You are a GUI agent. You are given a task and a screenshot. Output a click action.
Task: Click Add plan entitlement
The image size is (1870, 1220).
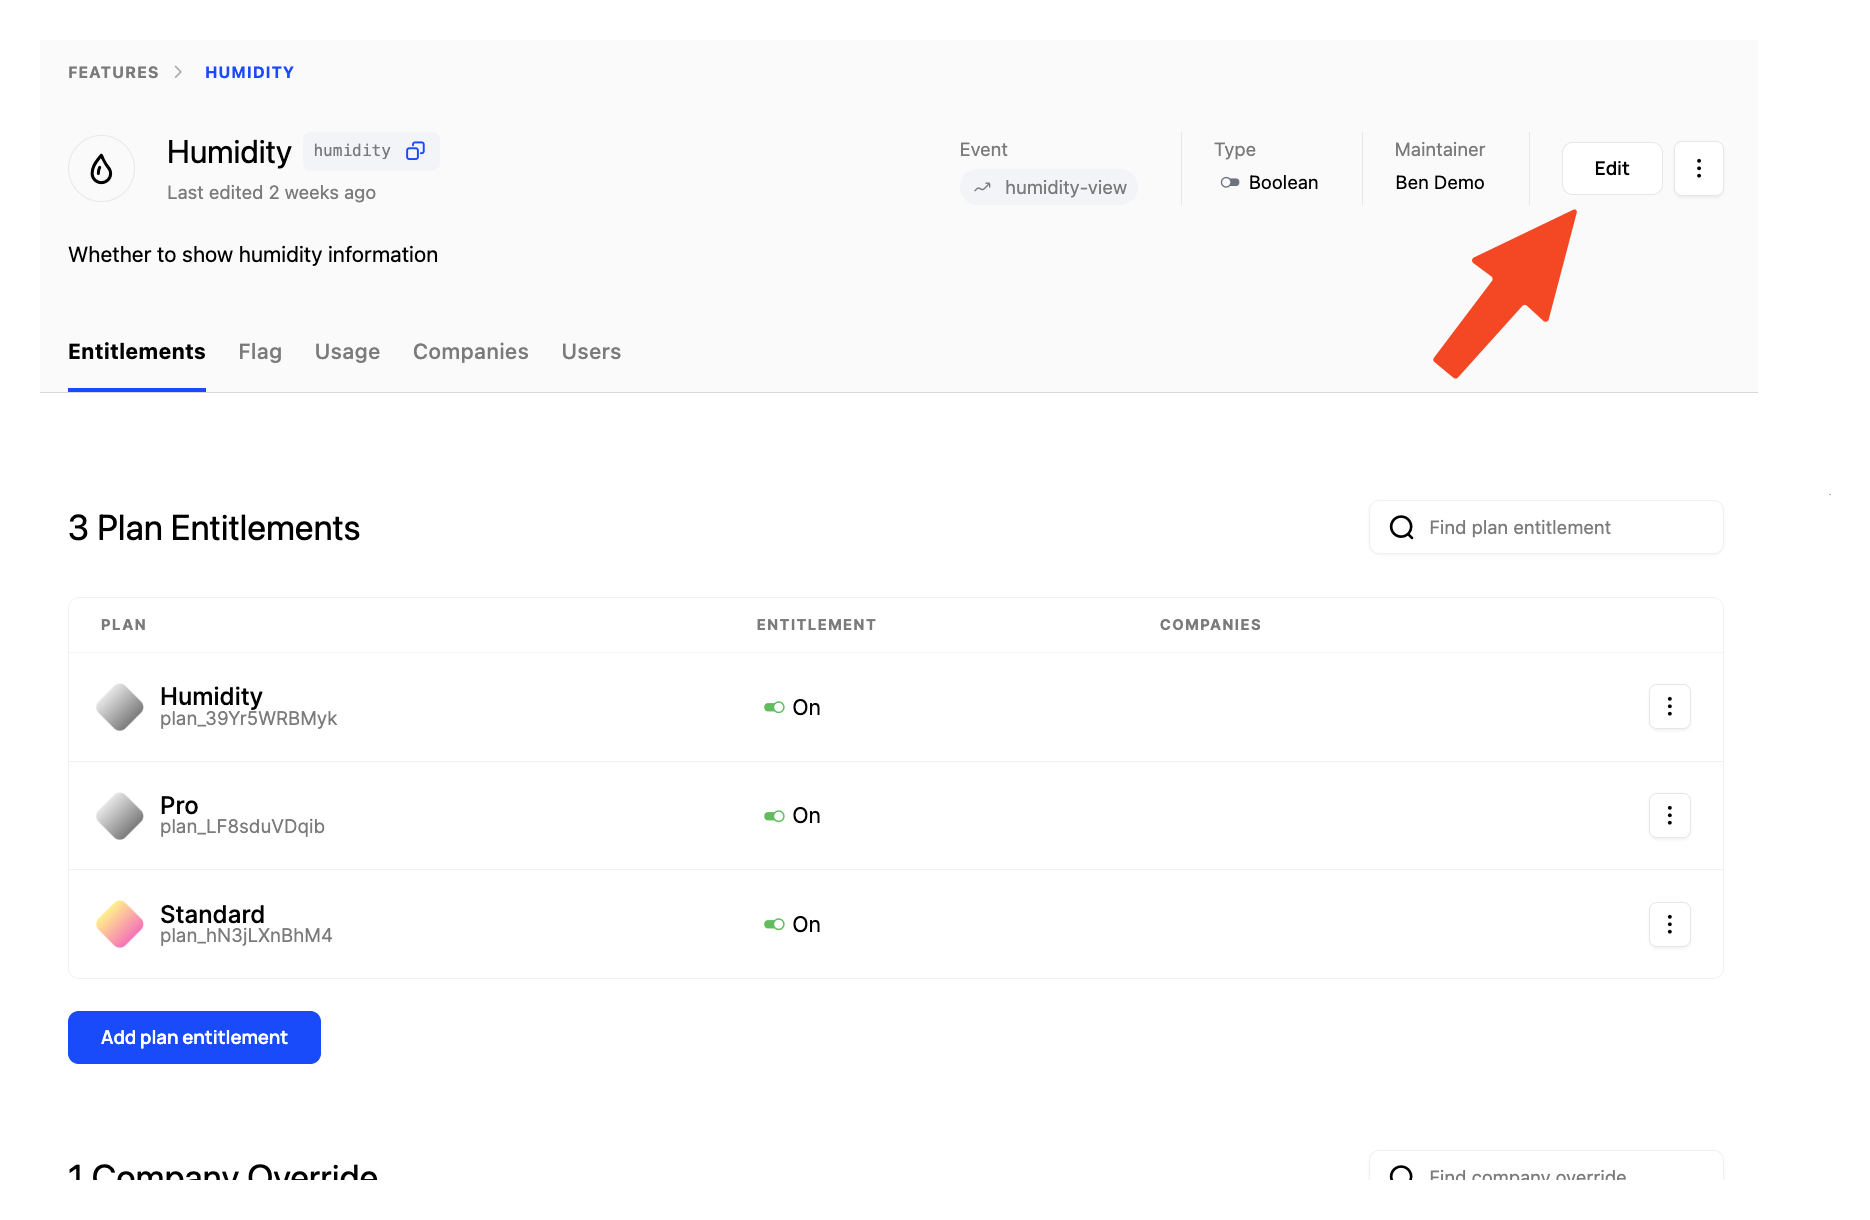(x=193, y=1037)
